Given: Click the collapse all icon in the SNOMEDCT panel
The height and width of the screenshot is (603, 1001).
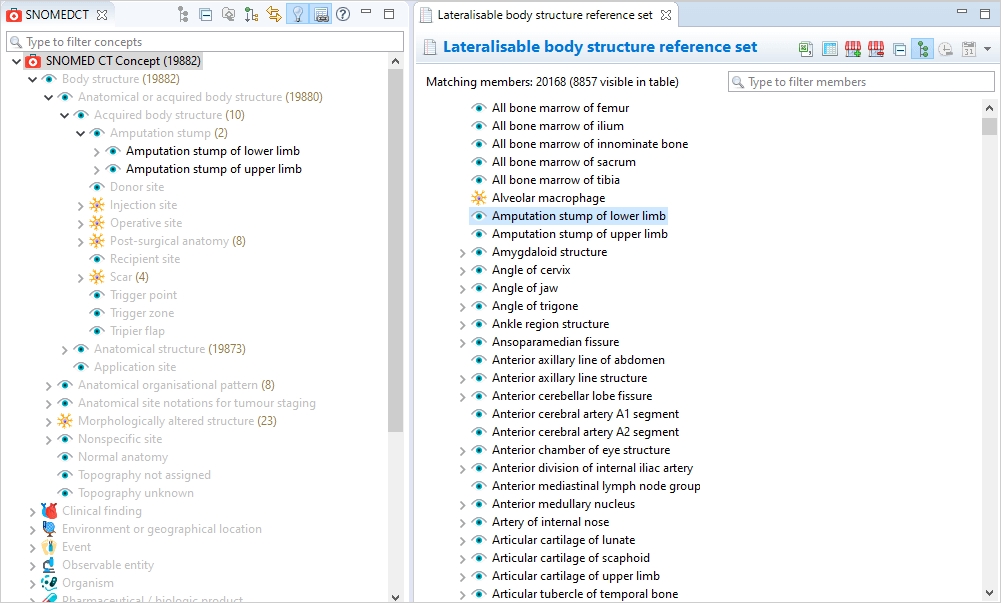Looking at the screenshot, I should [x=205, y=14].
